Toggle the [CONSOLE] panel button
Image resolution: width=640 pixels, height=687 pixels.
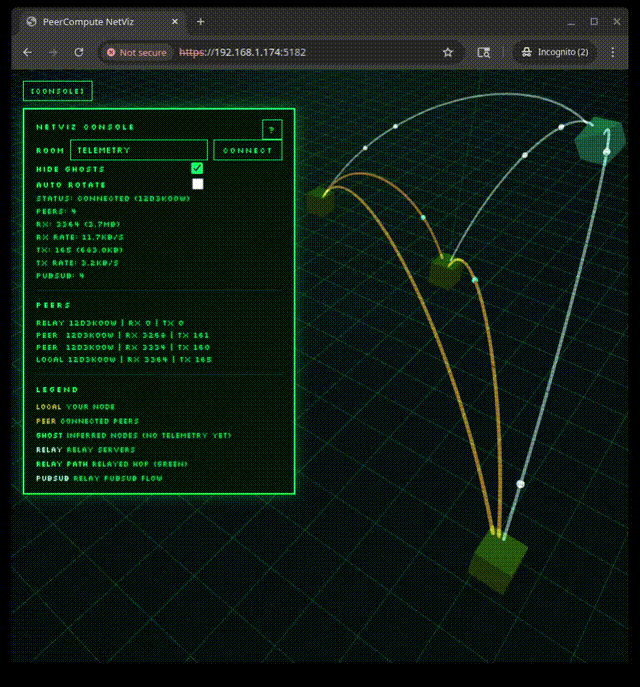57,91
